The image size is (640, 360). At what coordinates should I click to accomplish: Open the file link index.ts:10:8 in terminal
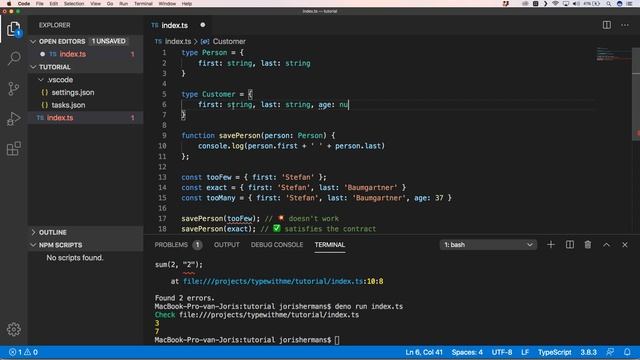(x=283, y=281)
